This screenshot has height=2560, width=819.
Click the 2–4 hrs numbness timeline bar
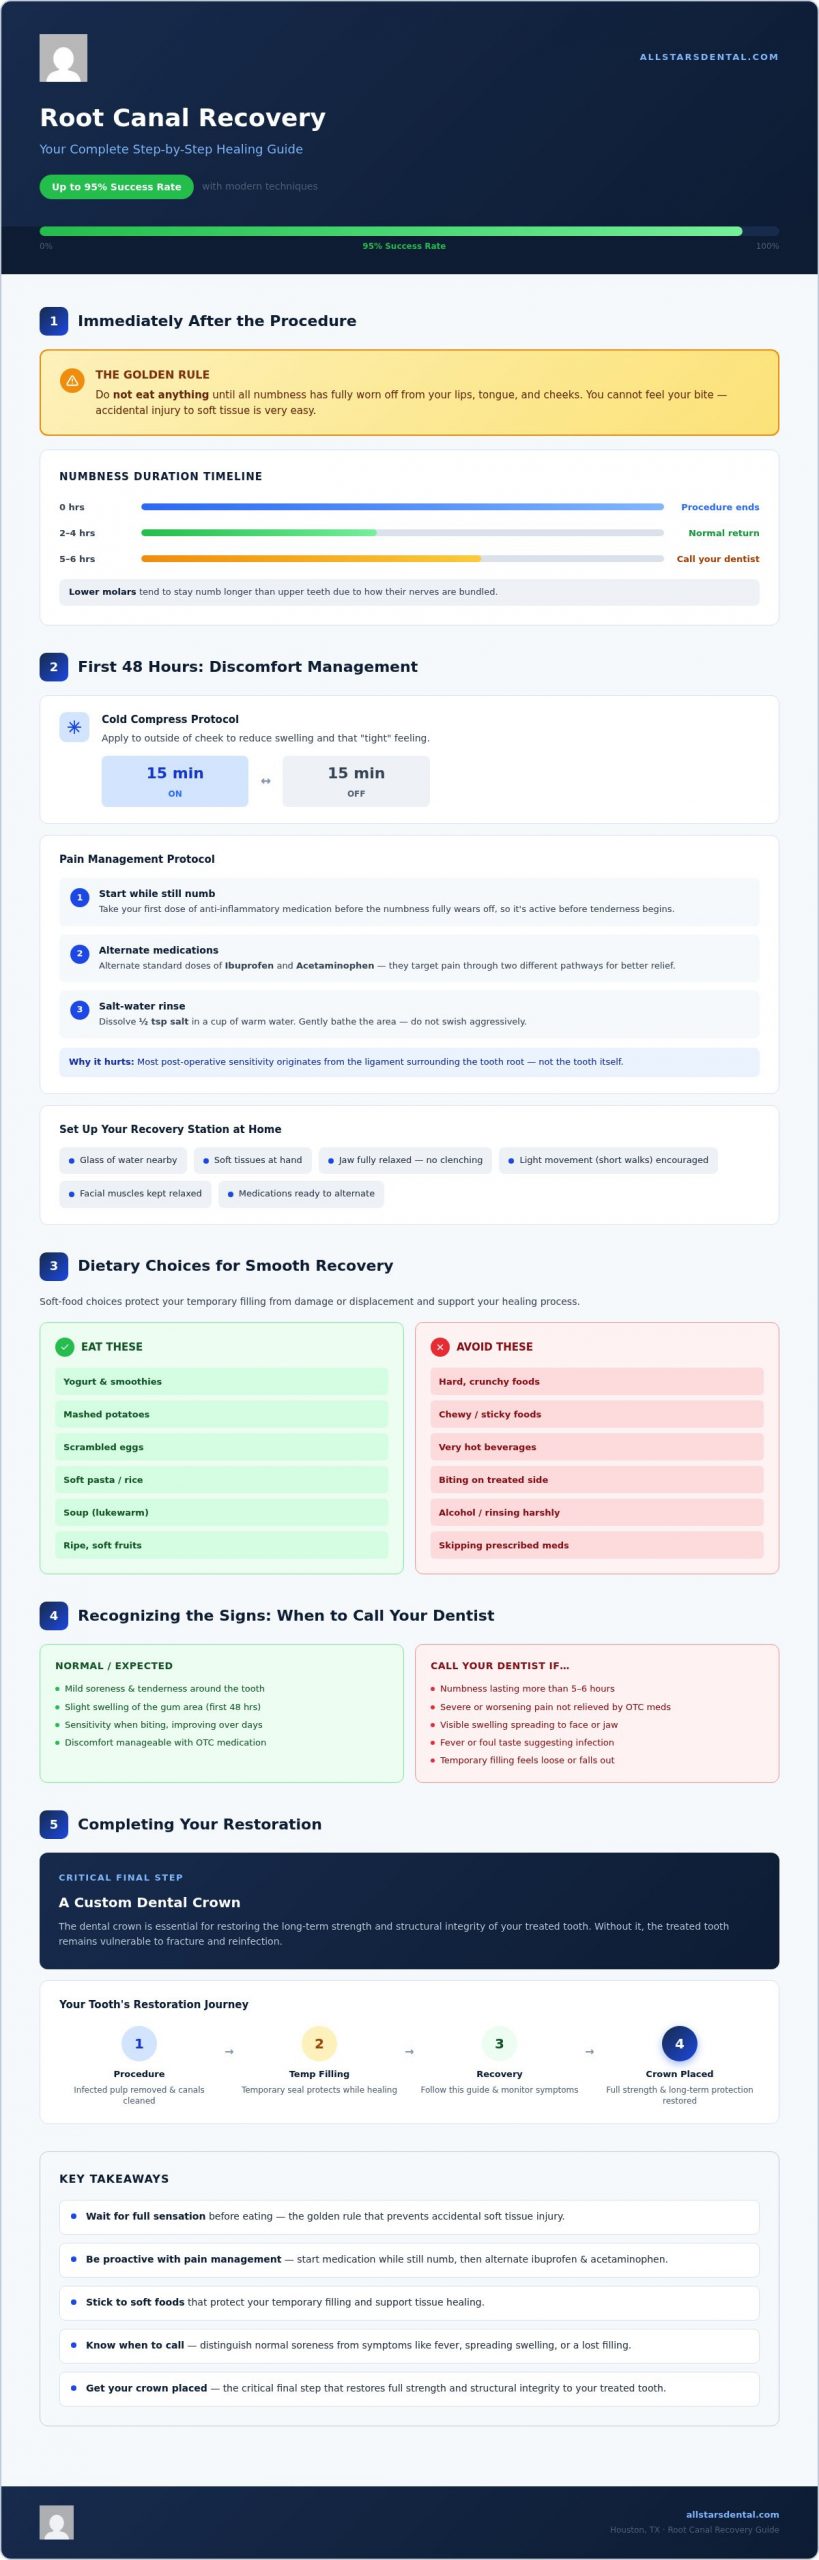[402, 533]
